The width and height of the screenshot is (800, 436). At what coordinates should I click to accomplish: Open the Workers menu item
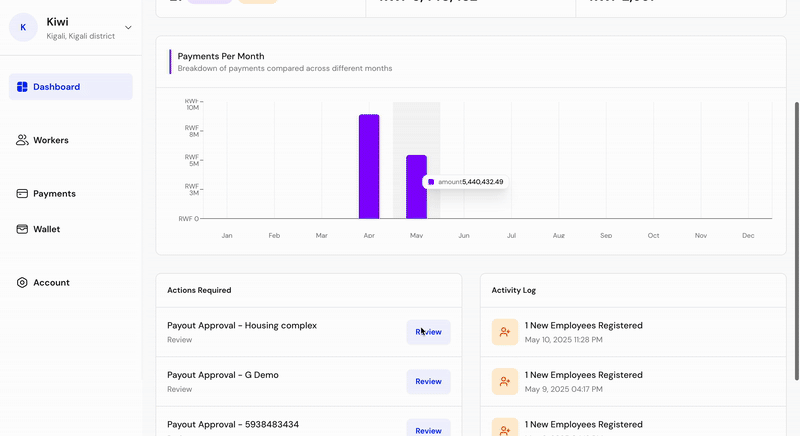tap(71, 140)
